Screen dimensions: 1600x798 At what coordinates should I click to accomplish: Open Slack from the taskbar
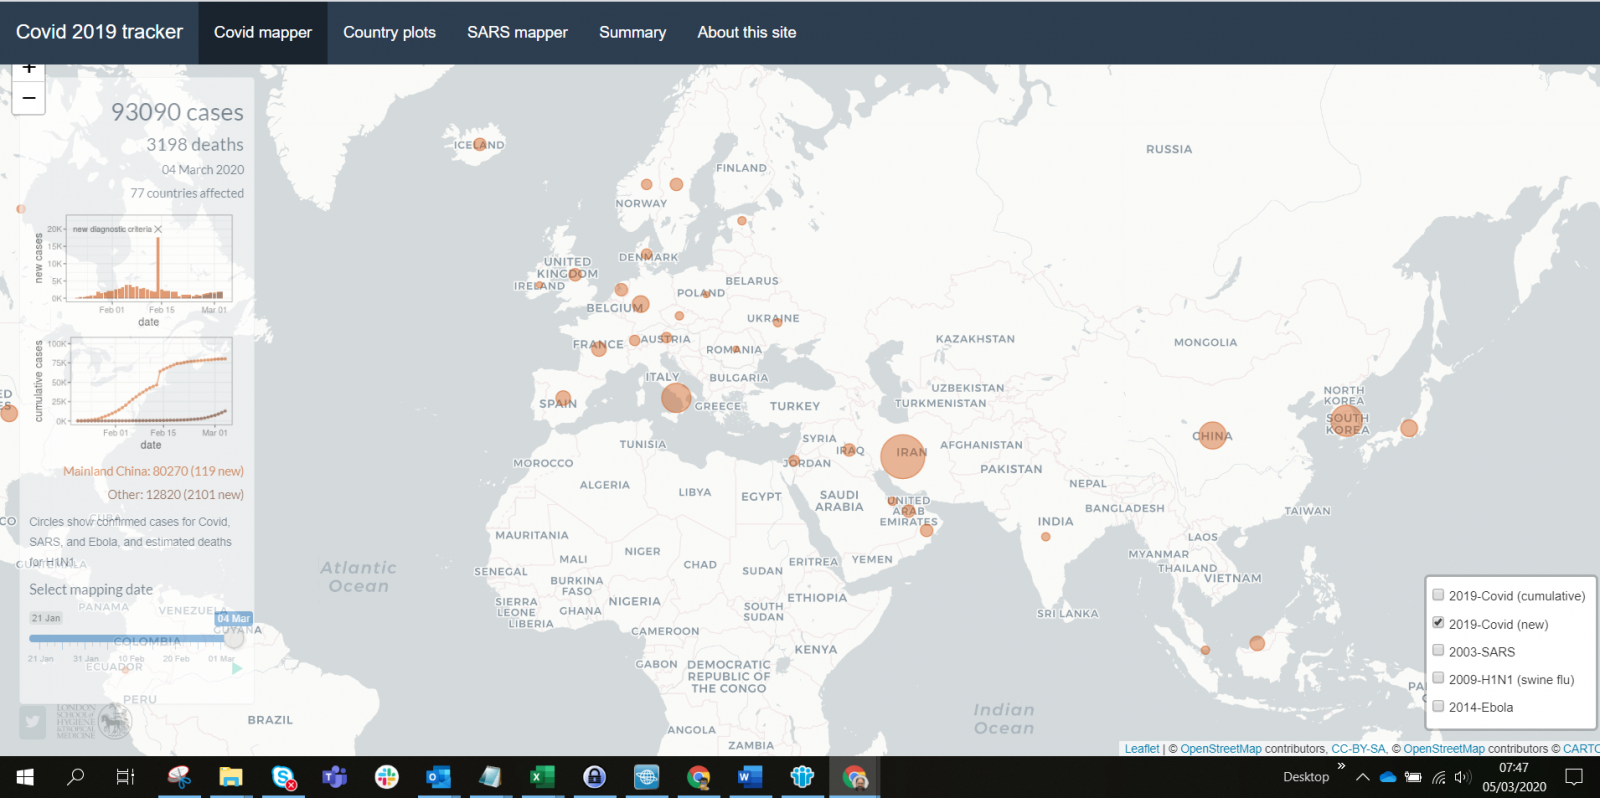(x=386, y=777)
